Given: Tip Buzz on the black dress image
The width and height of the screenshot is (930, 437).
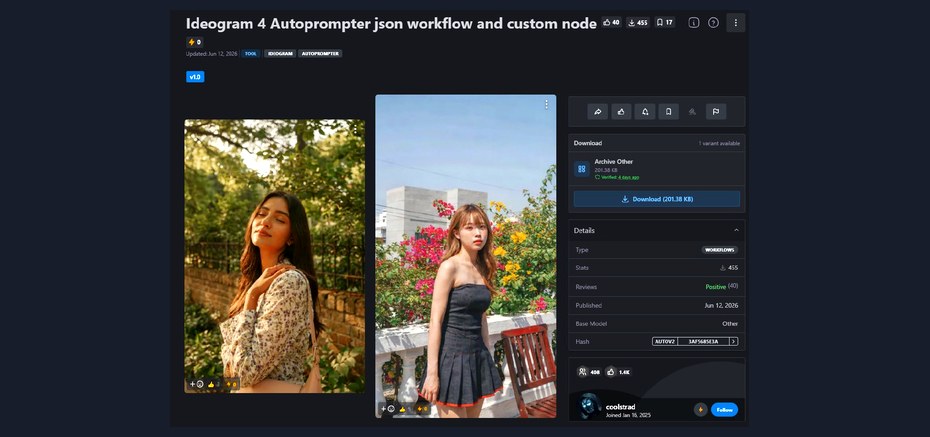Looking at the screenshot, I should coord(422,409).
